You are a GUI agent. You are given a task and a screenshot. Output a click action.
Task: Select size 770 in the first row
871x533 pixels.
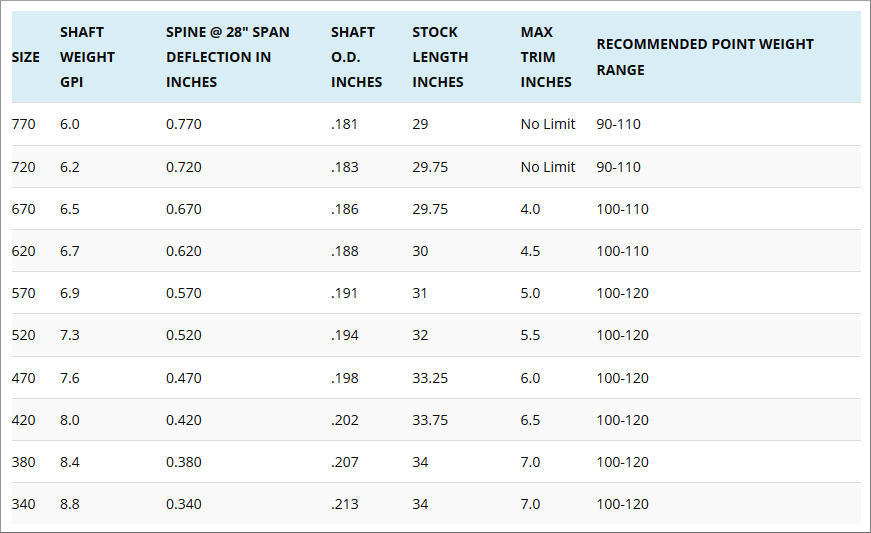pyautogui.click(x=23, y=124)
